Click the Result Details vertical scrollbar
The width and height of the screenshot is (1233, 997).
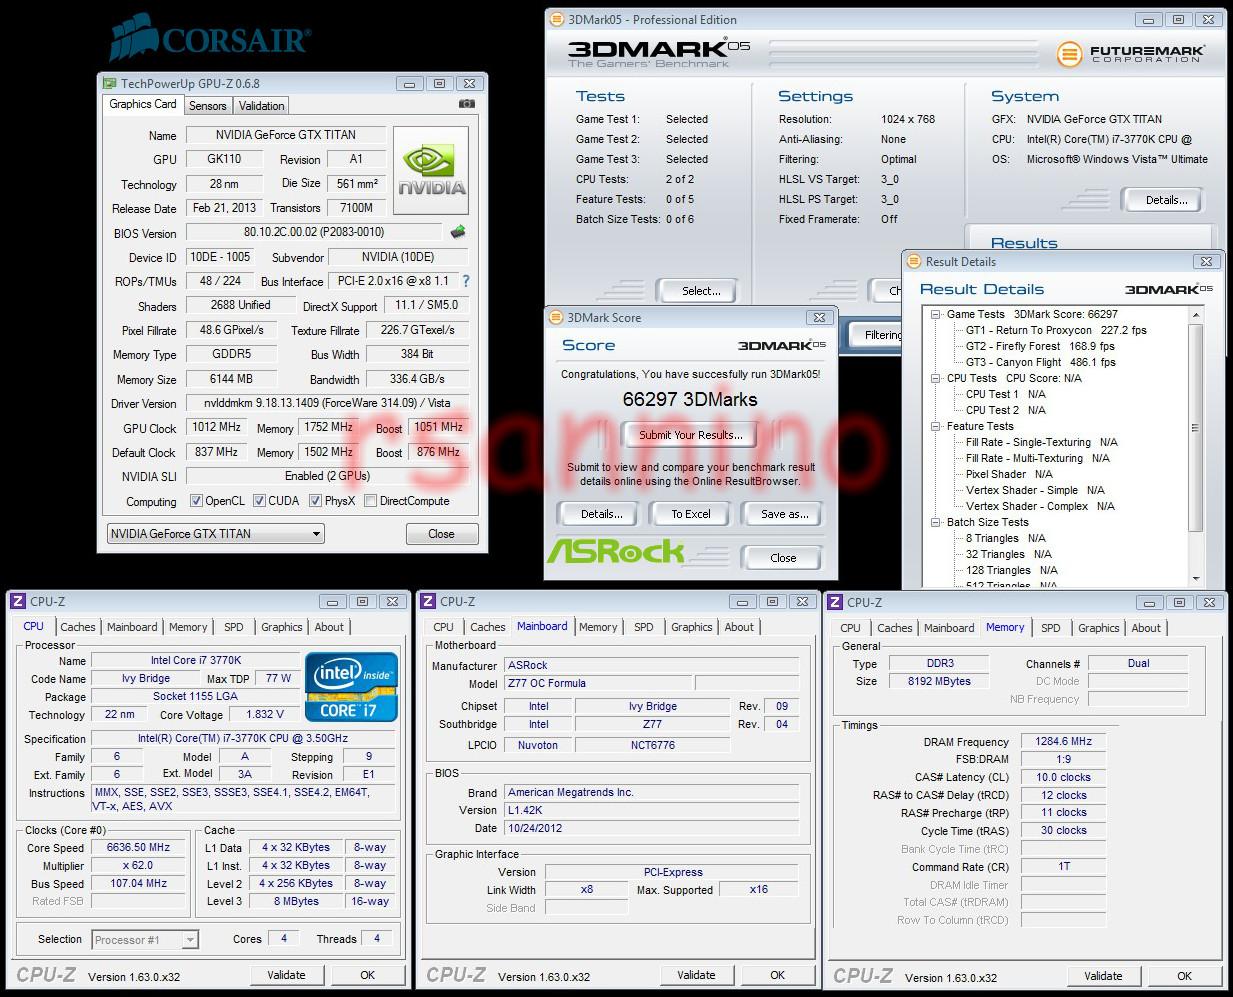click(1196, 447)
